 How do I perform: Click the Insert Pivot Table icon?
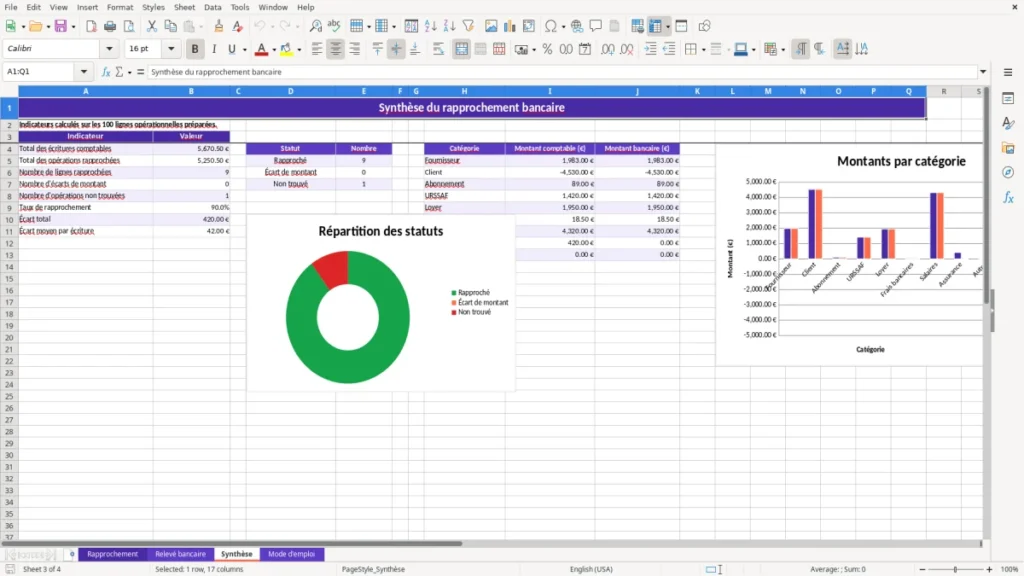(529, 26)
